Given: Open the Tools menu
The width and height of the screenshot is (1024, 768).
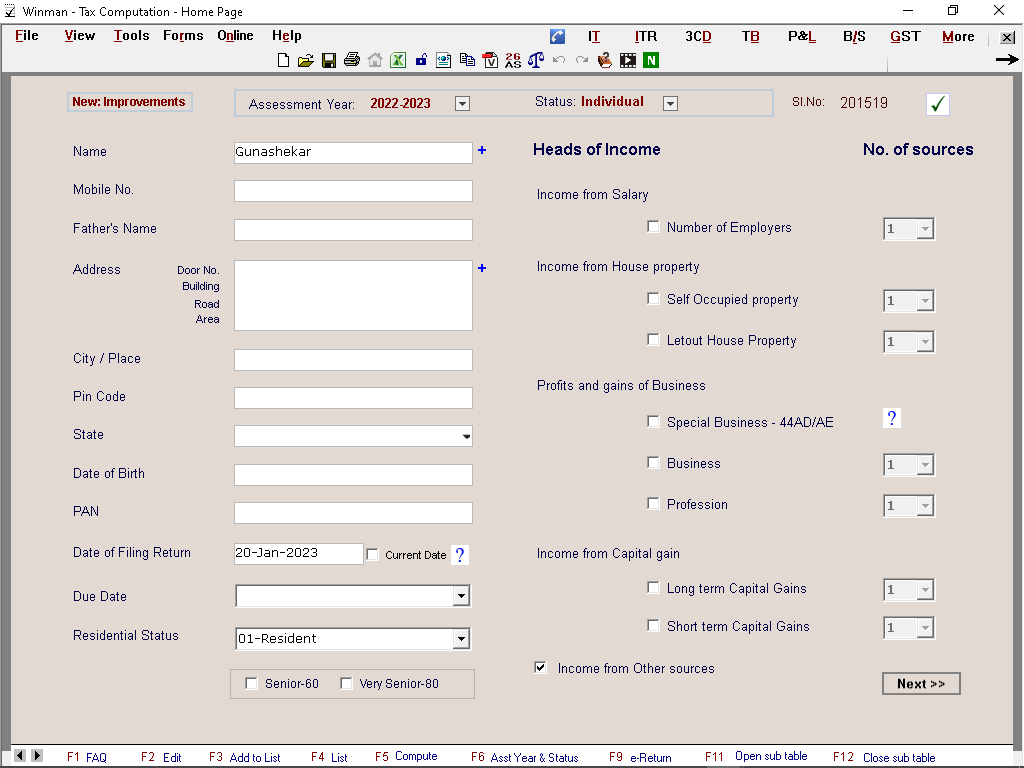Looking at the screenshot, I should pos(131,36).
